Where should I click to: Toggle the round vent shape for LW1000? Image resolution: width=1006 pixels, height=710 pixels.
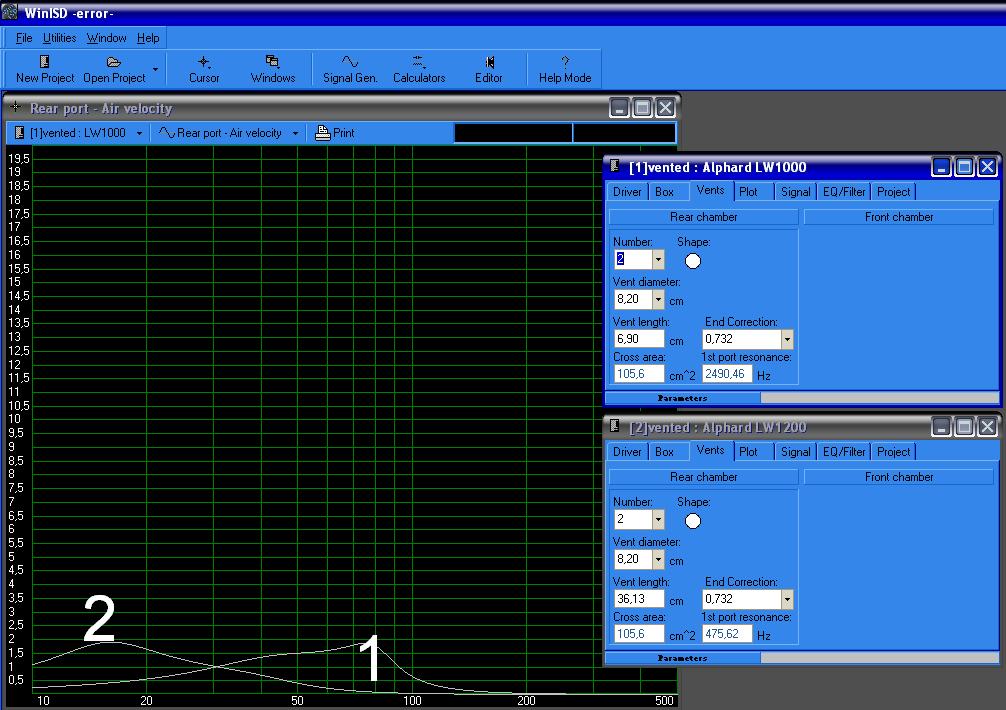(x=693, y=261)
